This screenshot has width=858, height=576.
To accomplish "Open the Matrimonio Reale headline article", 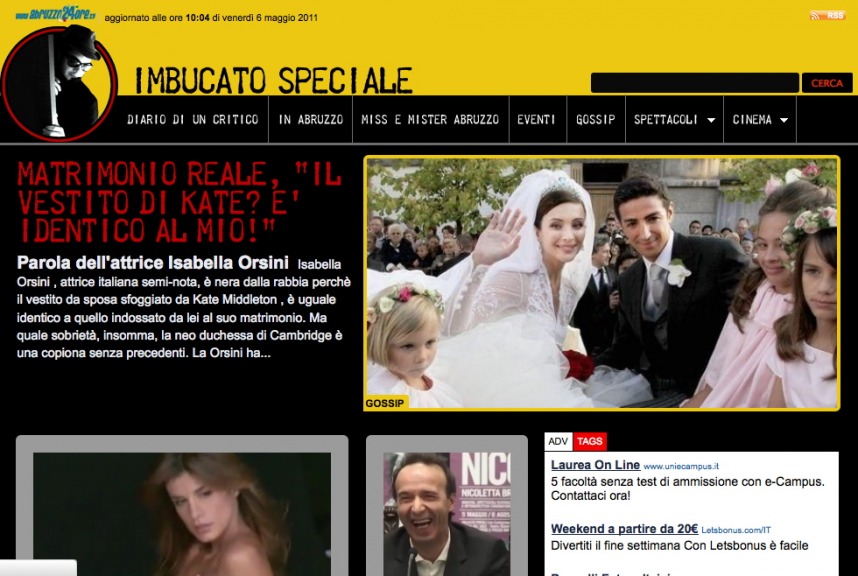I will (x=179, y=202).
